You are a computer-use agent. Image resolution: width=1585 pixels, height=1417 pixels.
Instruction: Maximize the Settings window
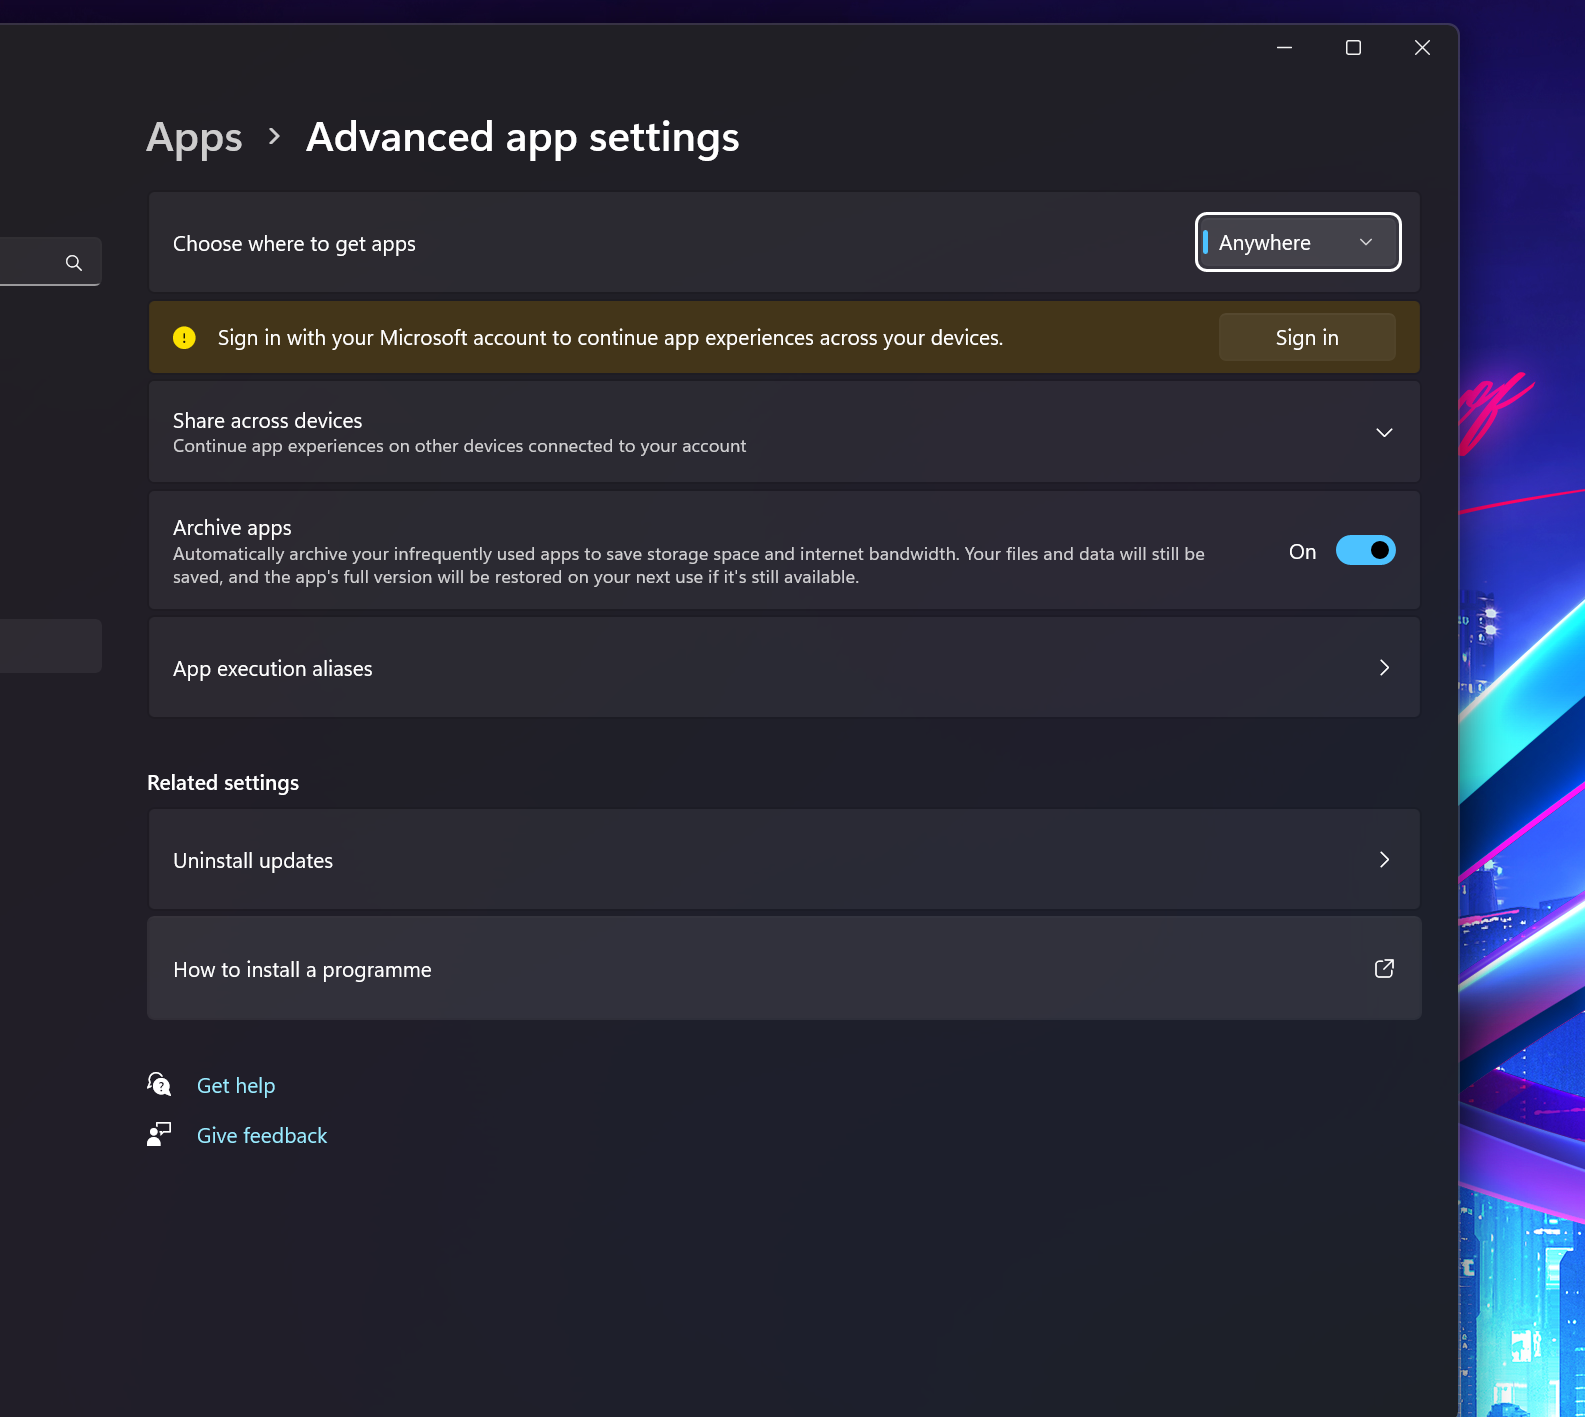(x=1353, y=47)
